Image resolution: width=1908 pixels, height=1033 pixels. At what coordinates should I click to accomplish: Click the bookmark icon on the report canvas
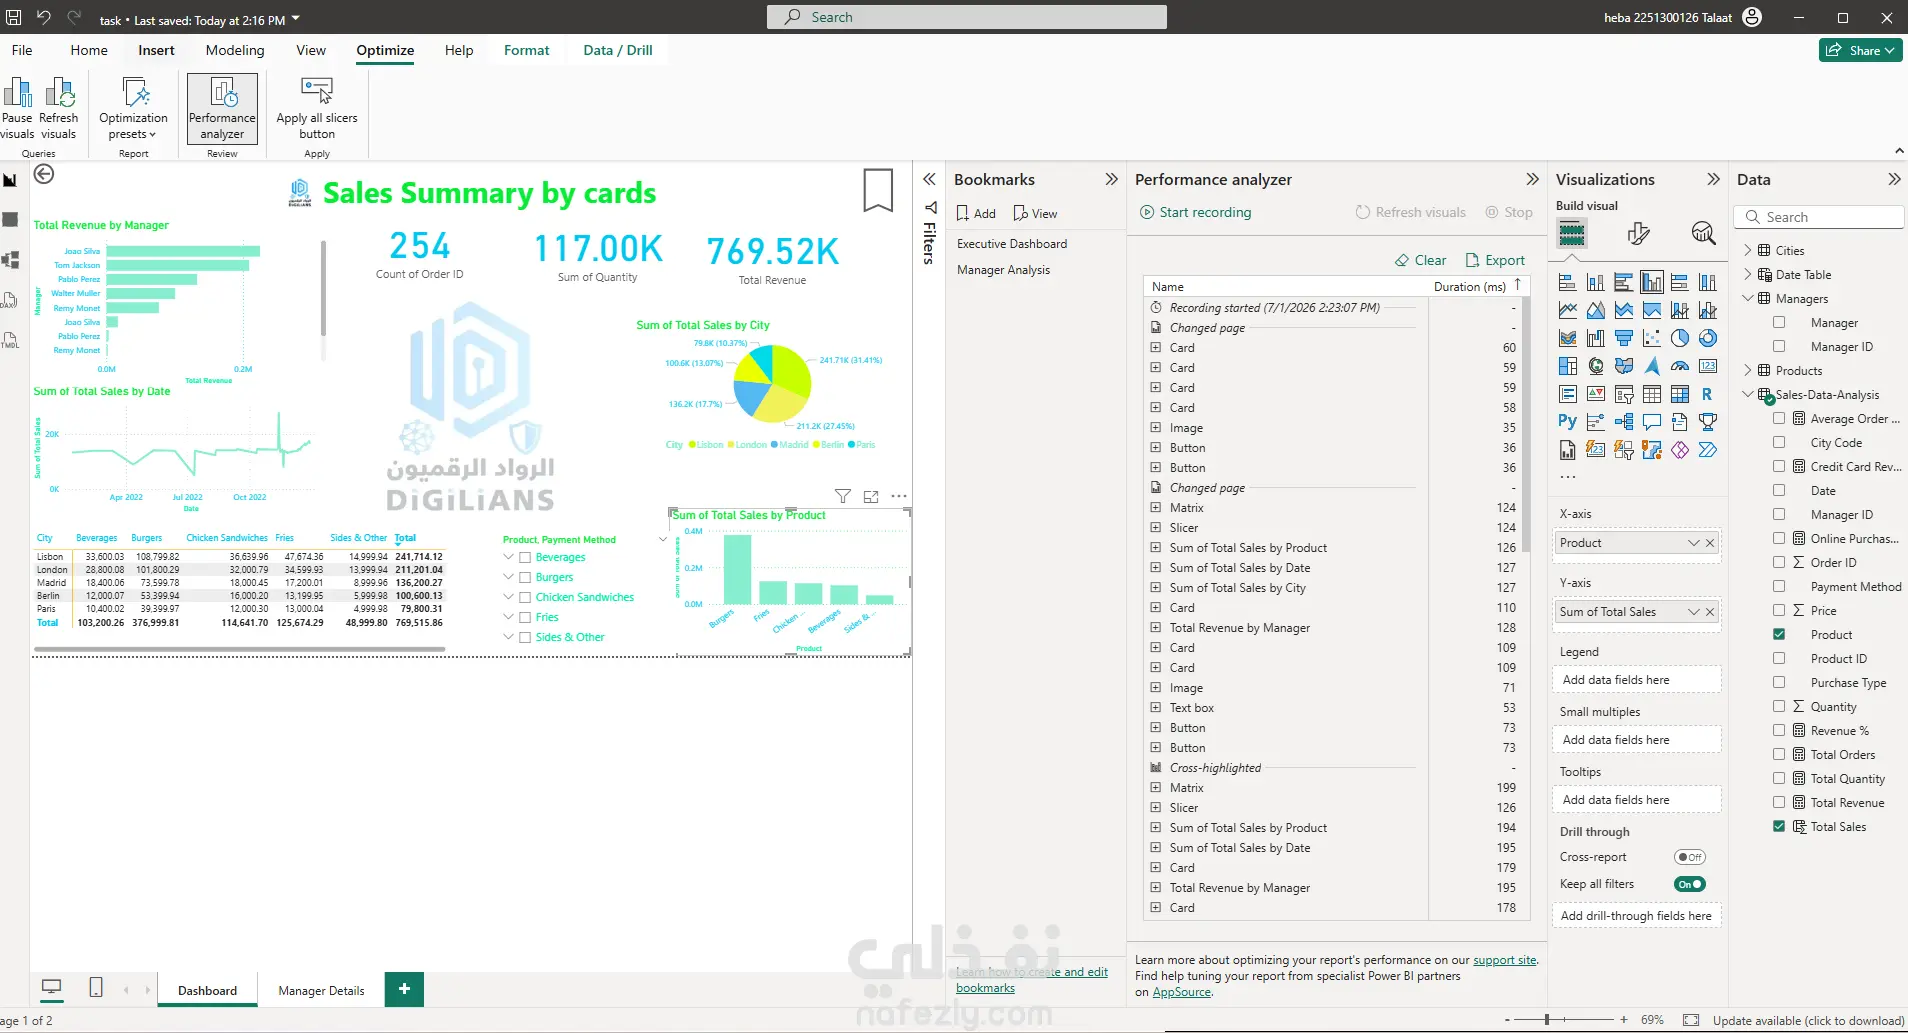pos(878,190)
